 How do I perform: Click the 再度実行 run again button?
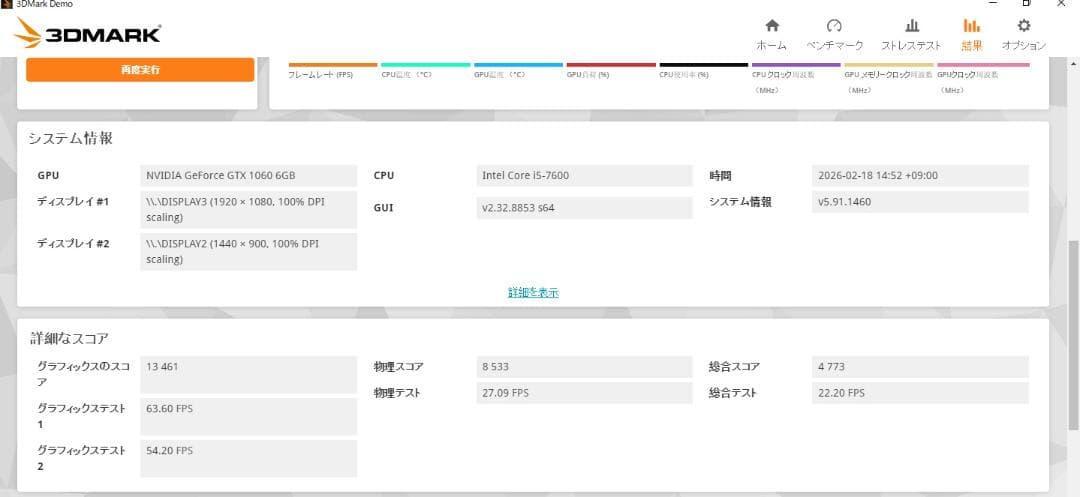pyautogui.click(x=141, y=70)
